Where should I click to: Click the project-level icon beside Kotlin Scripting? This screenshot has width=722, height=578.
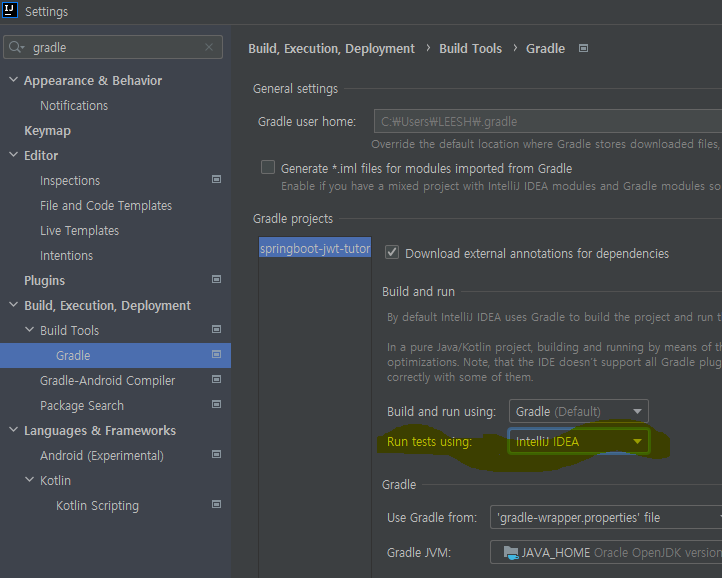point(216,504)
